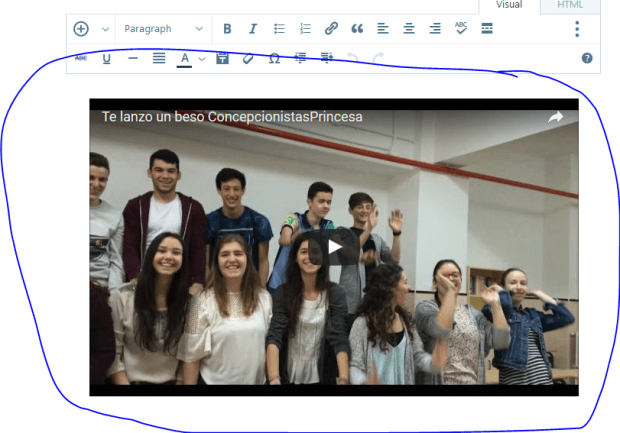Expand the arrow next to Add icon
This screenshot has height=433, width=620.
[x=105, y=29]
